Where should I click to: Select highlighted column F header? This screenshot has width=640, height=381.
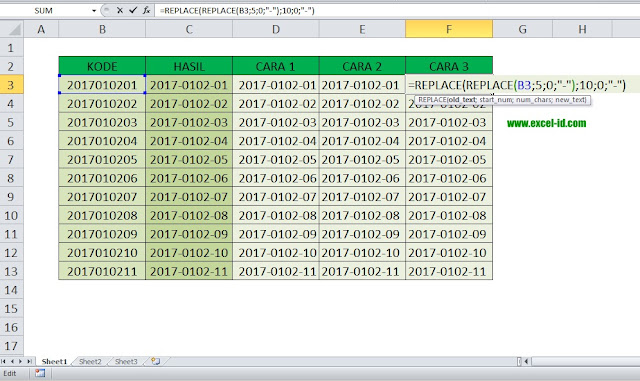pyautogui.click(x=449, y=29)
